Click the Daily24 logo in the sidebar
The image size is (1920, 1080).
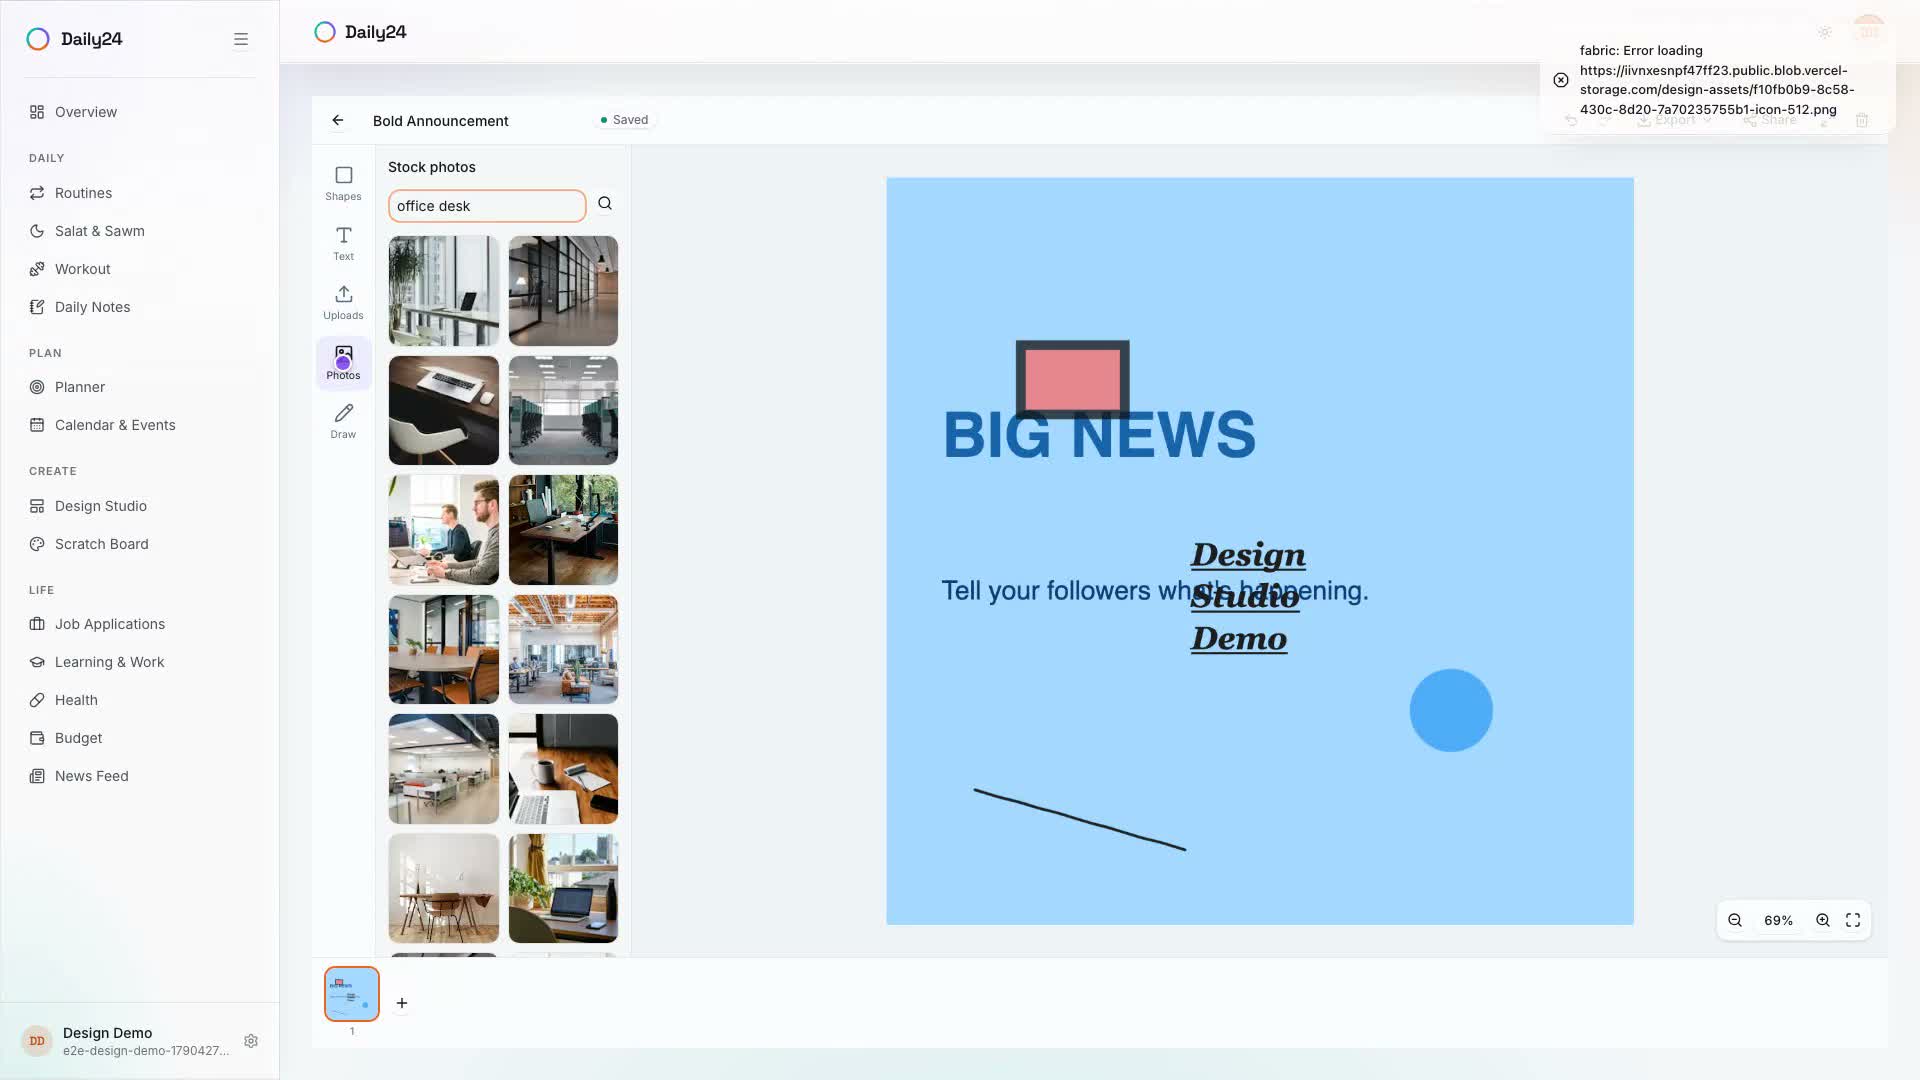[74, 39]
